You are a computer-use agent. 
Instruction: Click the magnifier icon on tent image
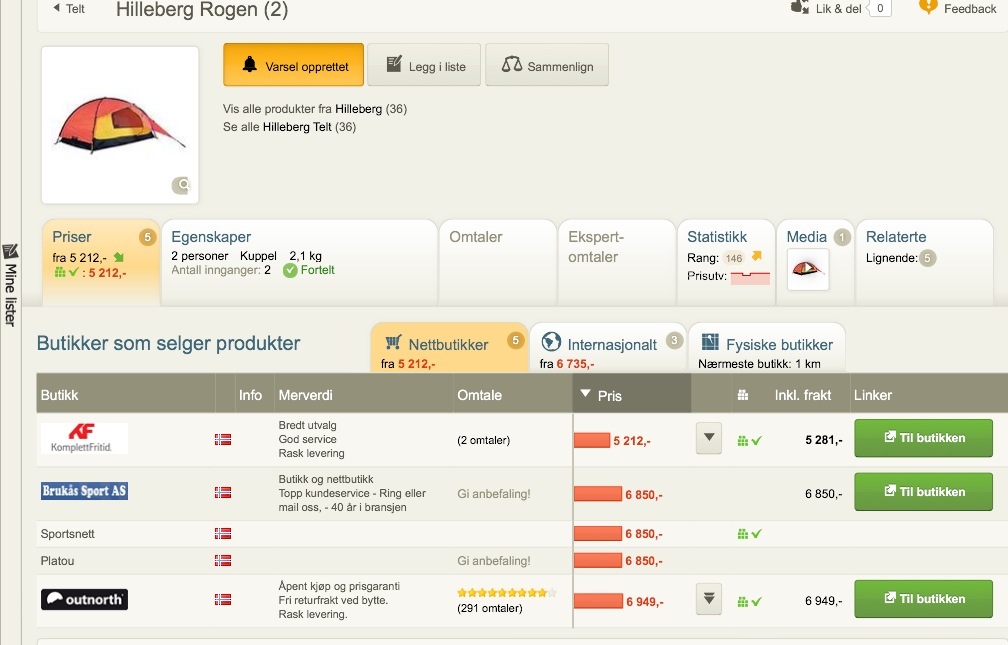coord(182,185)
